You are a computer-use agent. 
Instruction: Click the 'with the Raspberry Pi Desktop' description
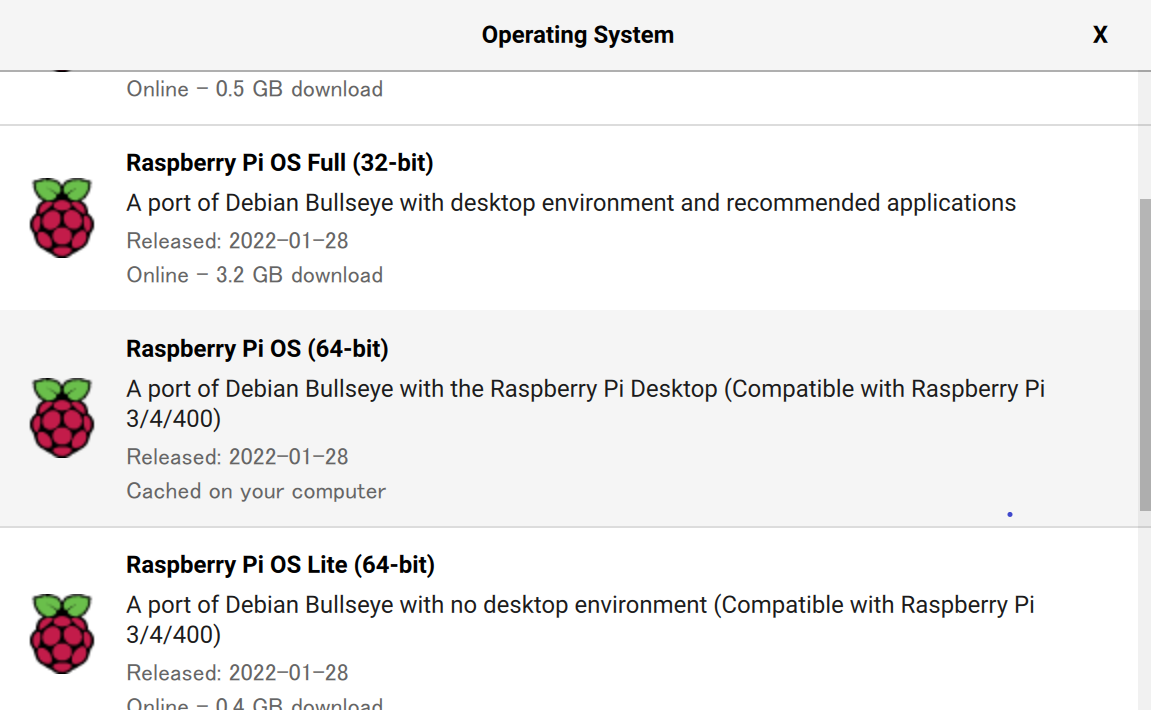click(558, 389)
